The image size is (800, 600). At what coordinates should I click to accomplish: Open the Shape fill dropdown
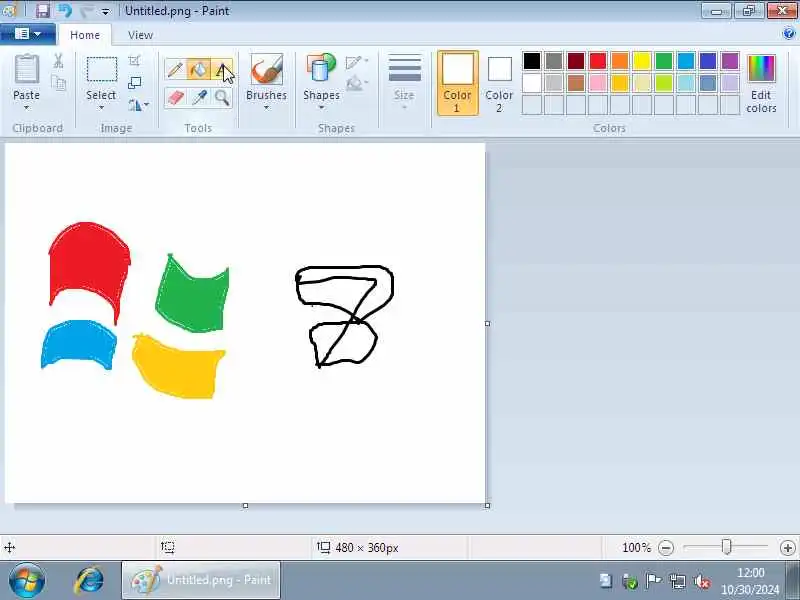tap(357, 82)
